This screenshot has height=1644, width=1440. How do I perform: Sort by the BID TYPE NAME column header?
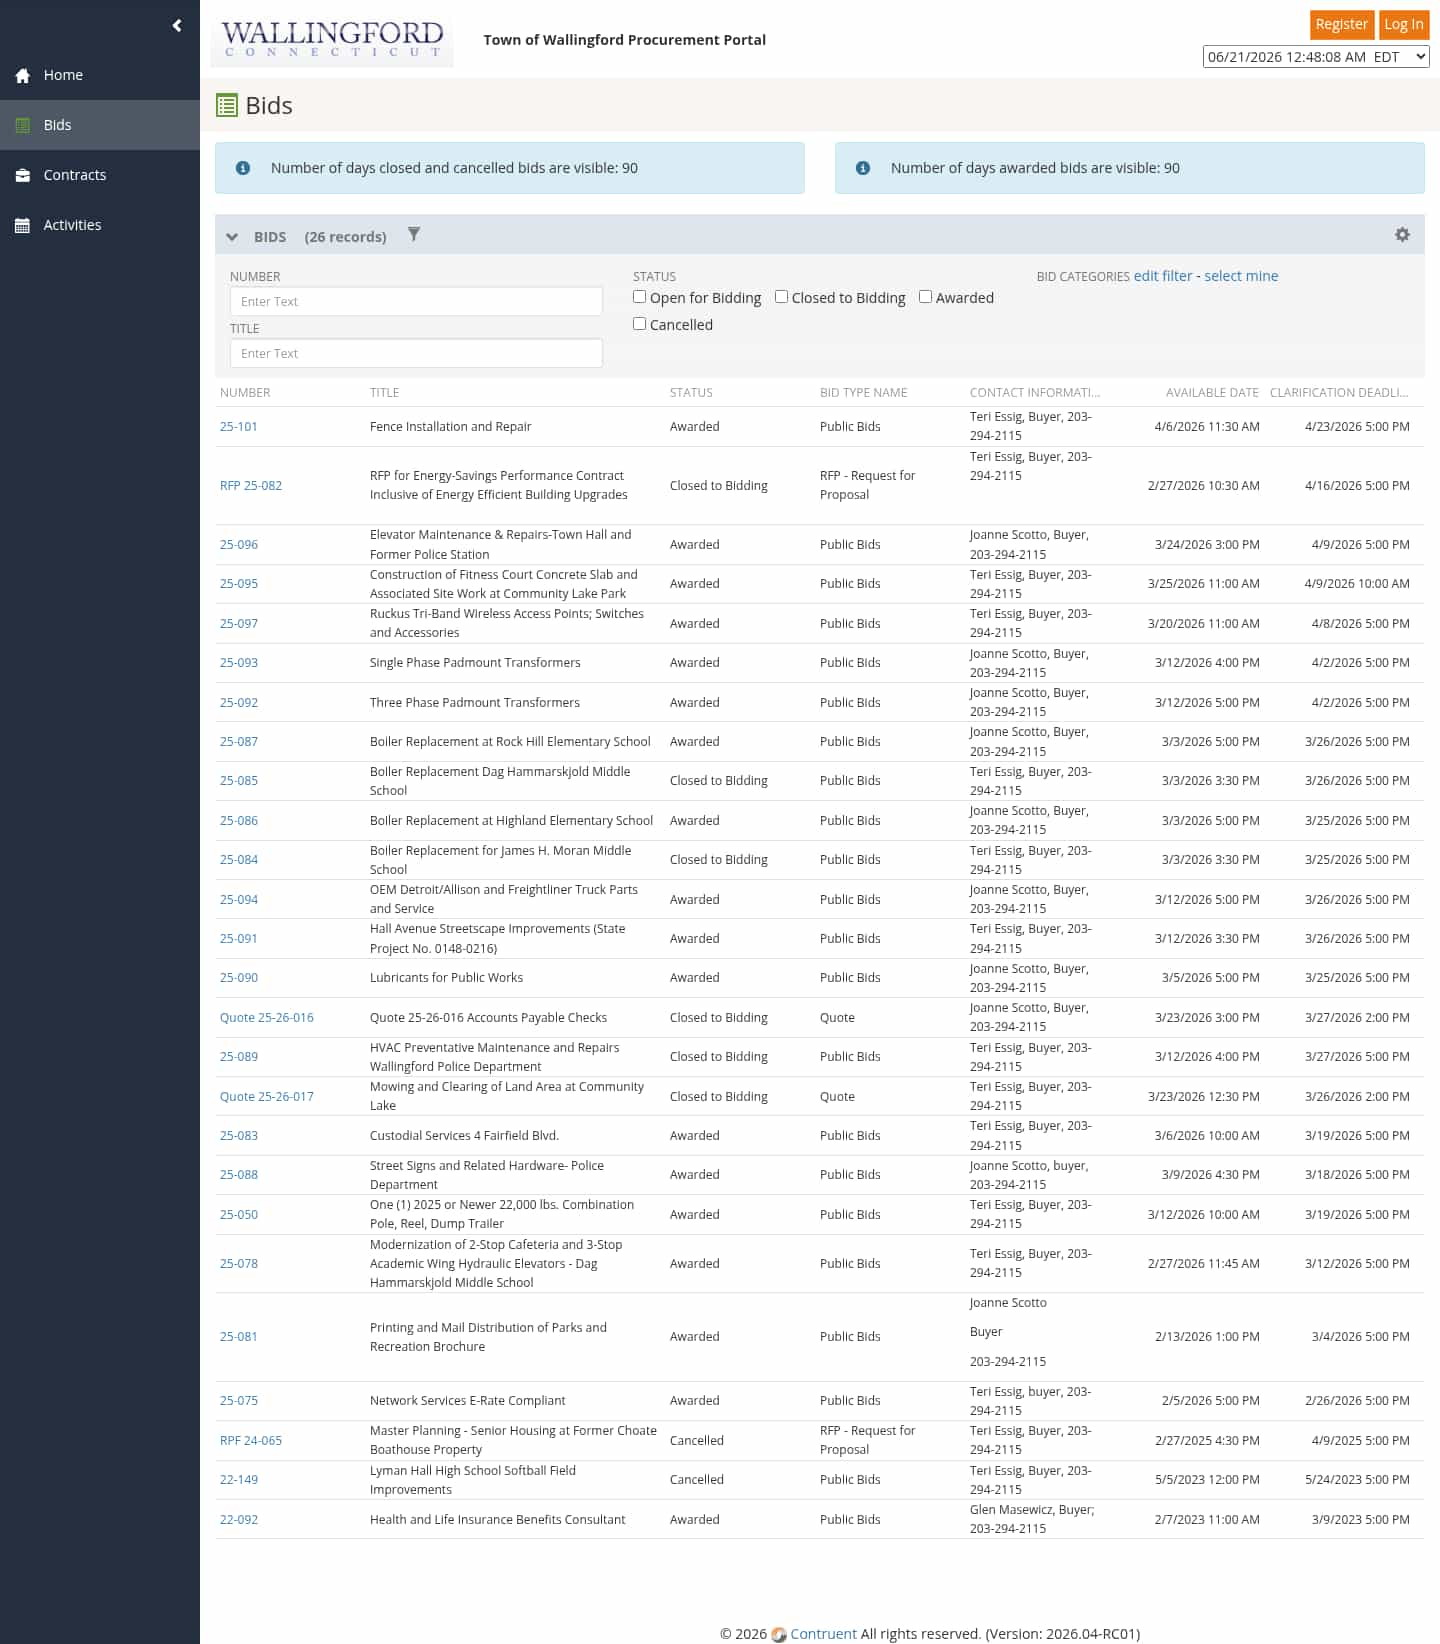coord(864,393)
